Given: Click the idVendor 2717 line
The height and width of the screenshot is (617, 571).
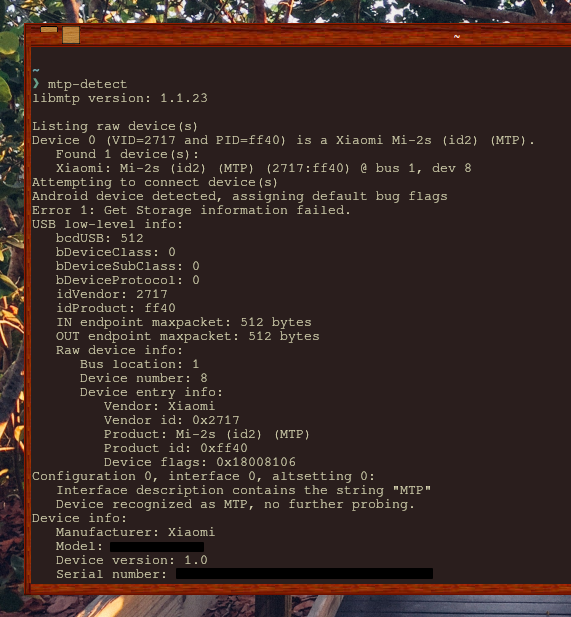Looking at the screenshot, I should (112, 294).
